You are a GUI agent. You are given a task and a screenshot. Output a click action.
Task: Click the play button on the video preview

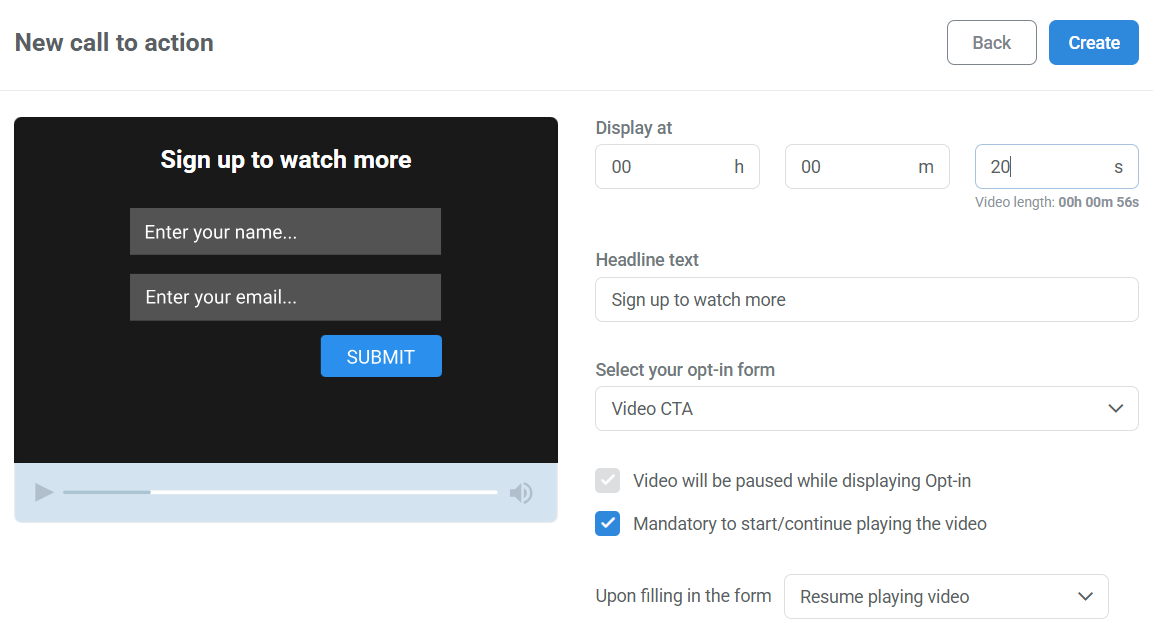[x=43, y=492]
